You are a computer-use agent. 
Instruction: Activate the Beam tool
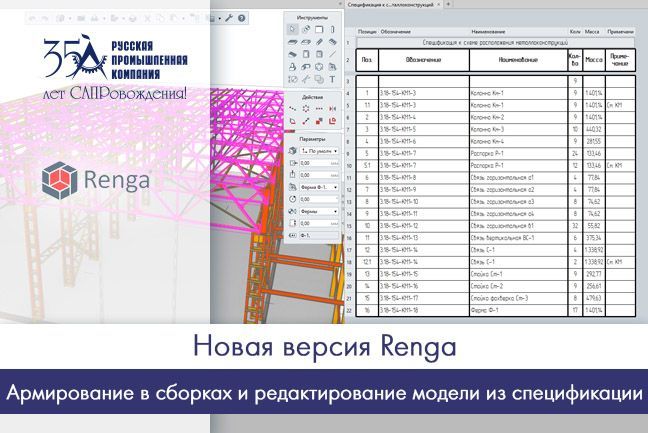tap(319, 42)
